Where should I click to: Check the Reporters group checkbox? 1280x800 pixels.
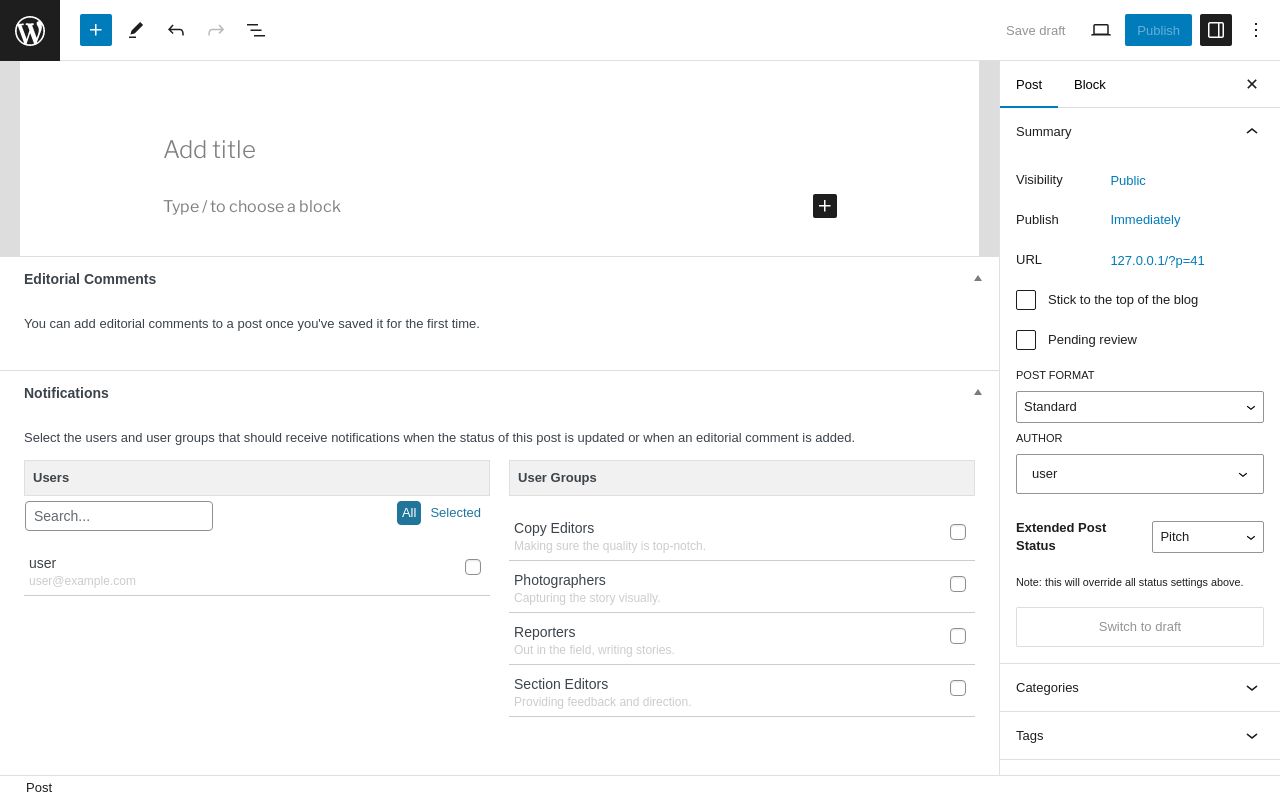click(x=958, y=636)
